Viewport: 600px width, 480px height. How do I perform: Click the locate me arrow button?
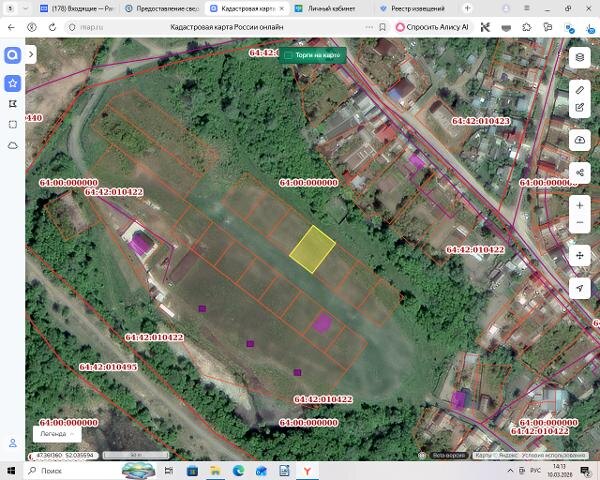coord(580,288)
